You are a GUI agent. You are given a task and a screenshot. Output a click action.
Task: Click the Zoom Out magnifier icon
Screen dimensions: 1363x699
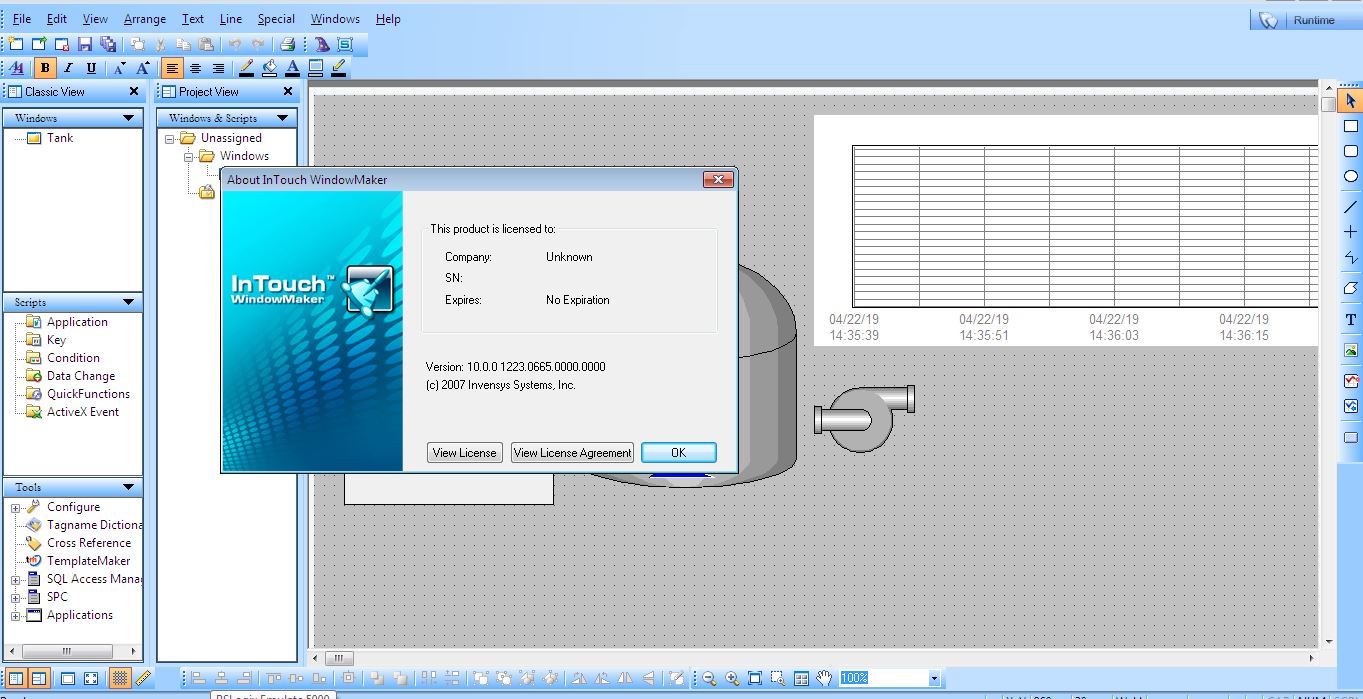pos(709,678)
